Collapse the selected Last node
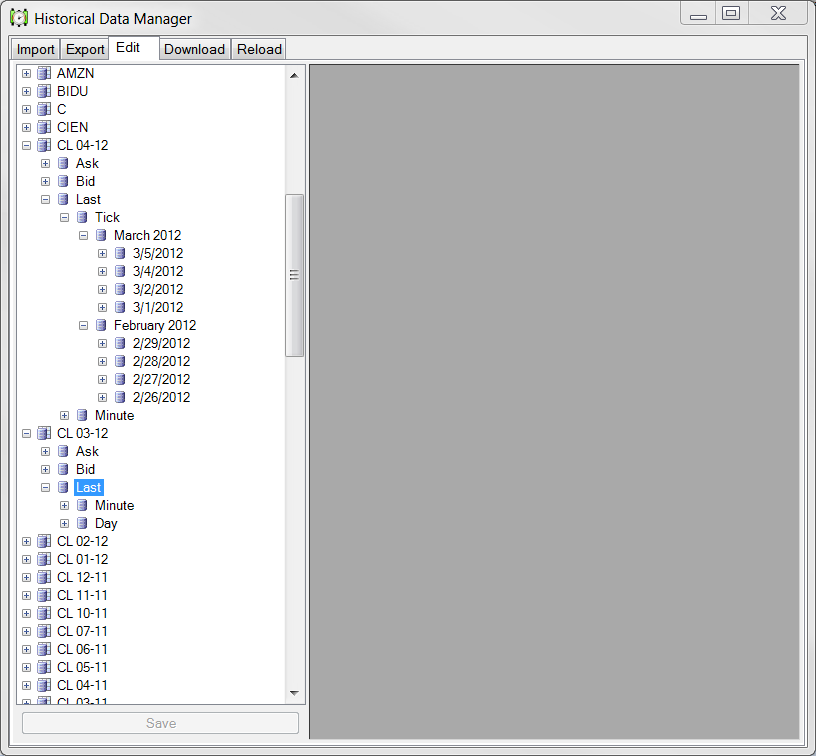816x756 pixels. (45, 488)
